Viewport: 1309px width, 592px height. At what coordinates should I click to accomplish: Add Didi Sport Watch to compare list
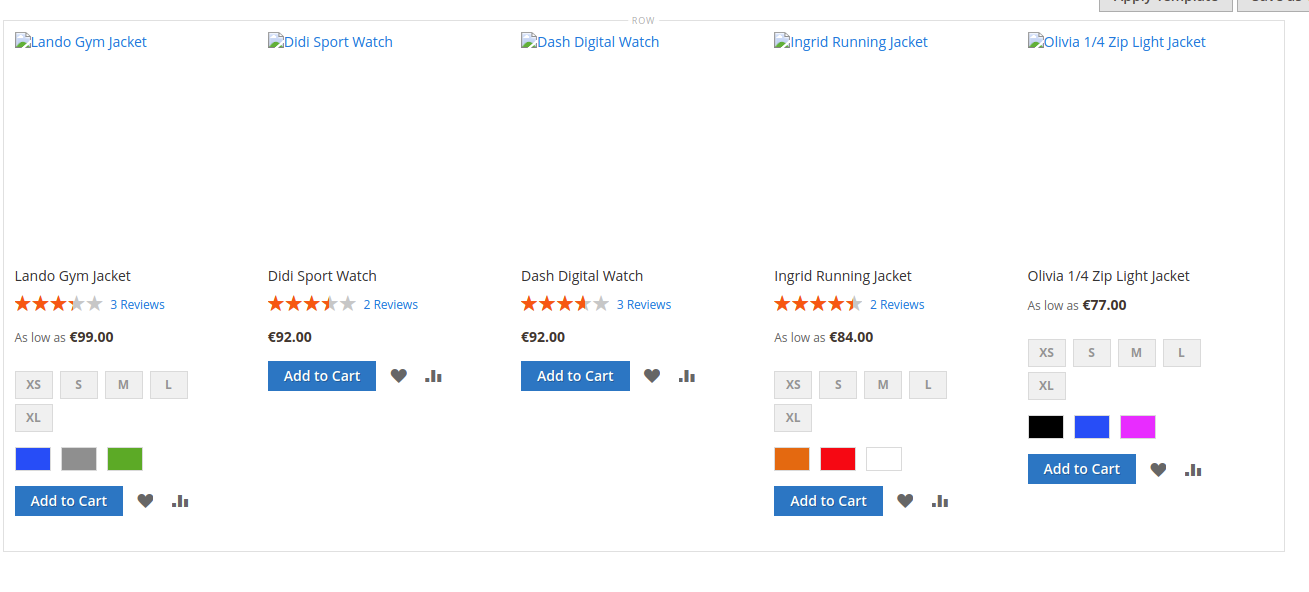(x=433, y=375)
